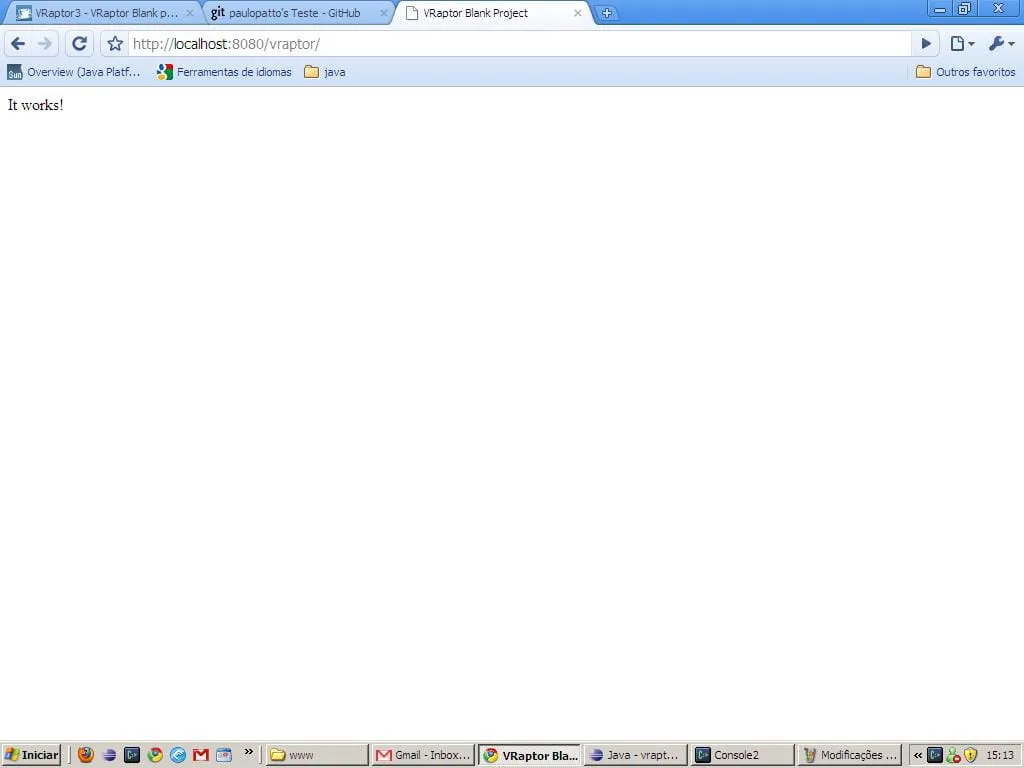Click the Go arrow next to the address bar
This screenshot has width=1024, height=768.
(926, 44)
